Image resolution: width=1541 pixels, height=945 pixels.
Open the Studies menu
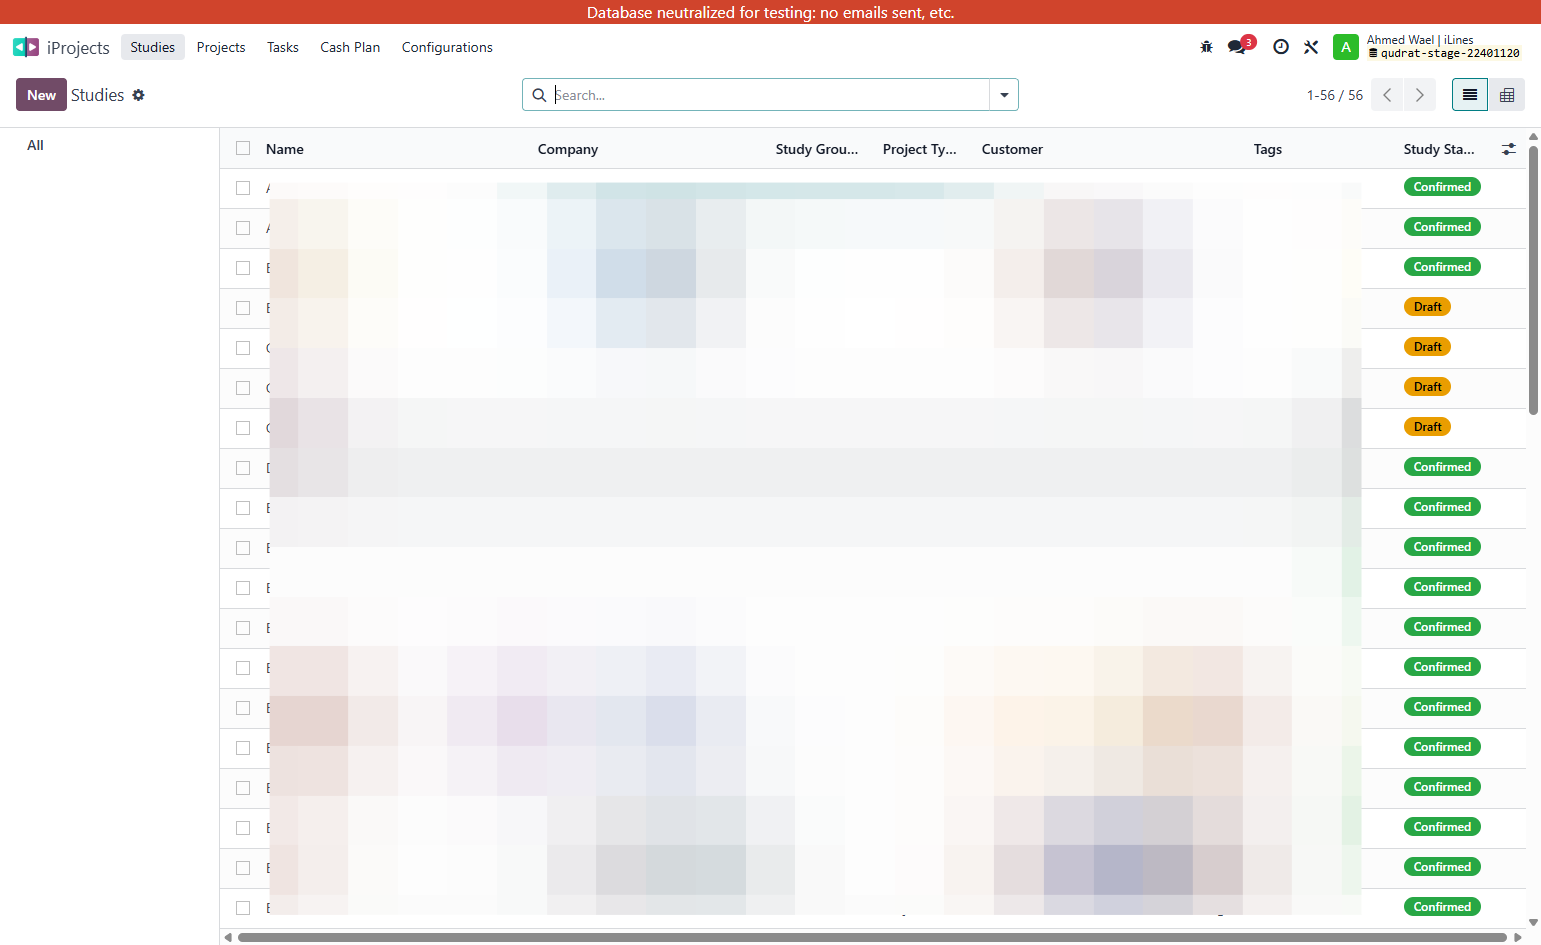pyautogui.click(x=153, y=47)
